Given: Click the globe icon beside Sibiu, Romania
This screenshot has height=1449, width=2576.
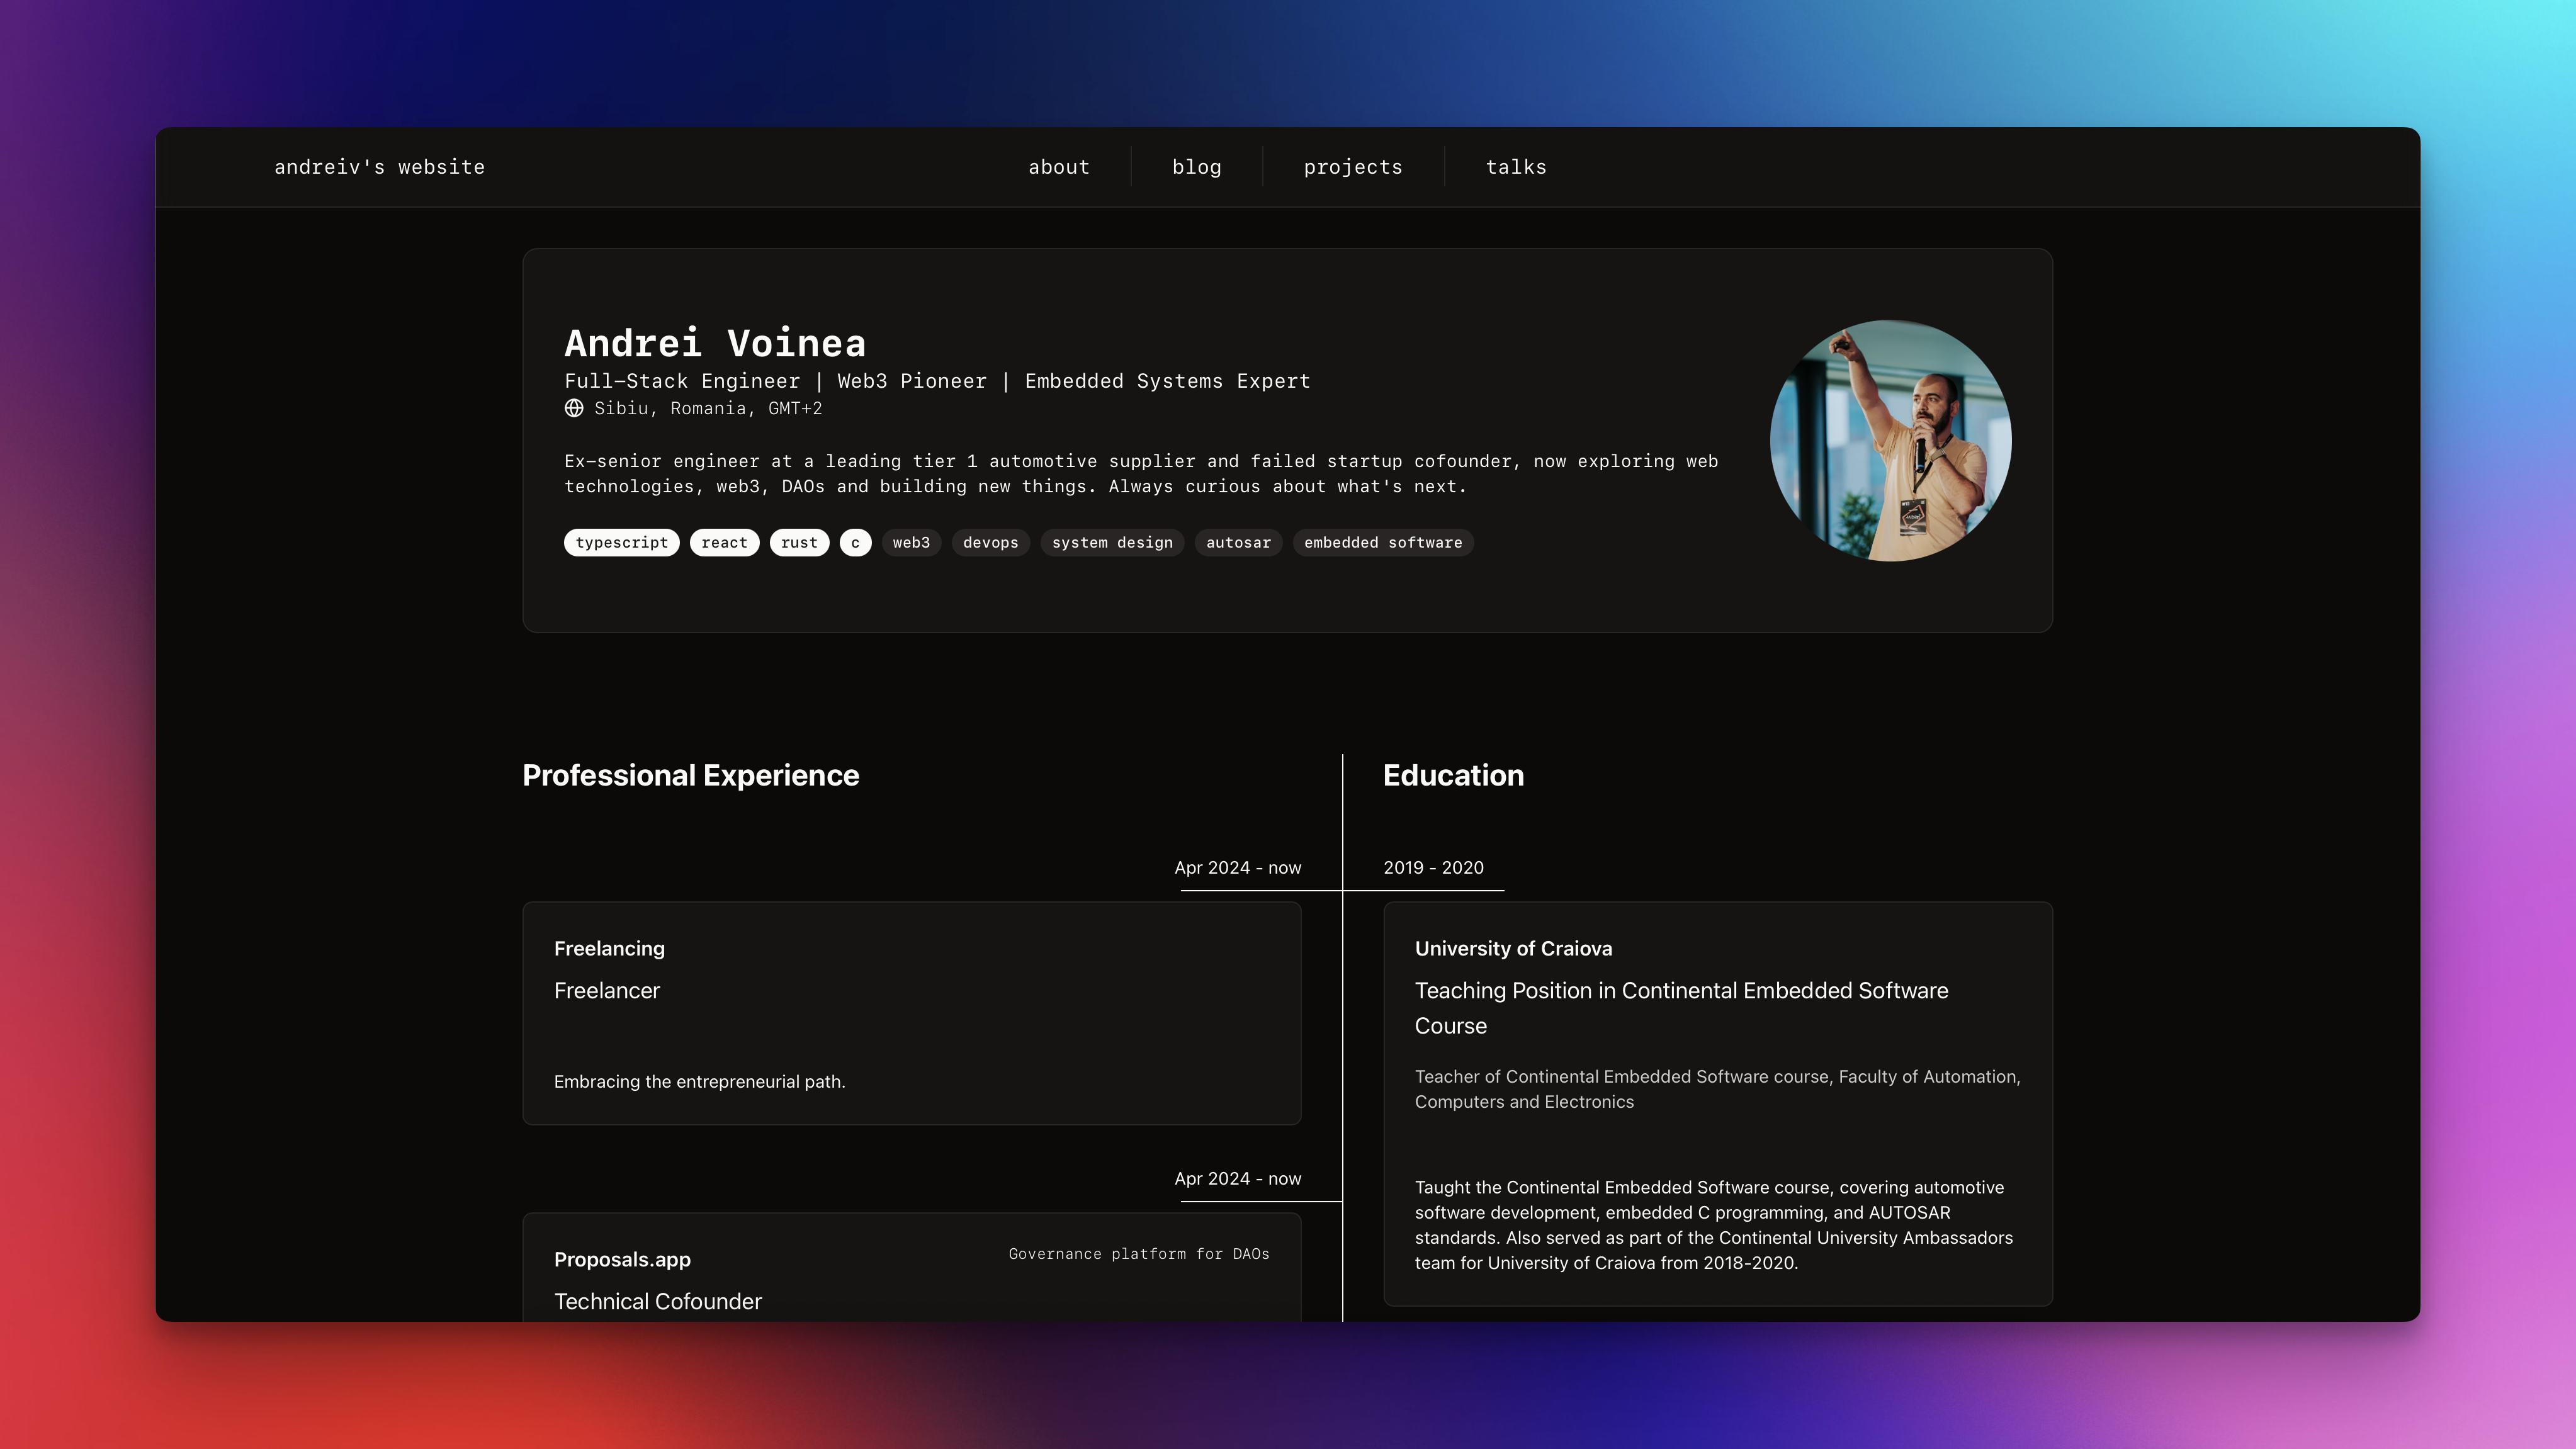Looking at the screenshot, I should click(574, 408).
